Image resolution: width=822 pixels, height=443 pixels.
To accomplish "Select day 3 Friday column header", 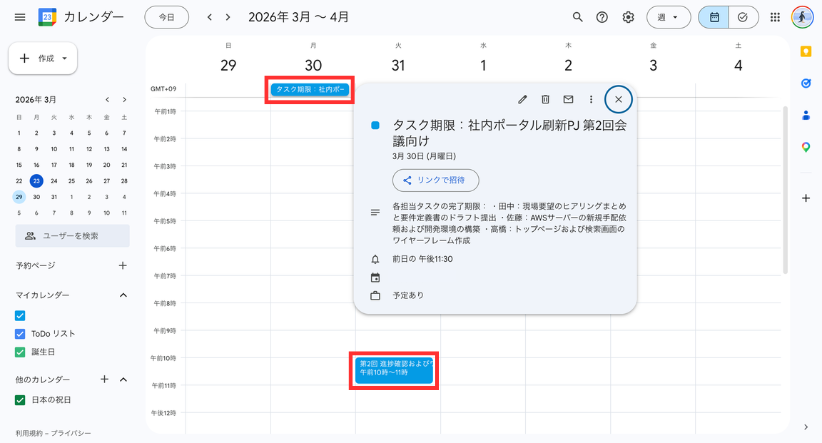I will point(653,66).
